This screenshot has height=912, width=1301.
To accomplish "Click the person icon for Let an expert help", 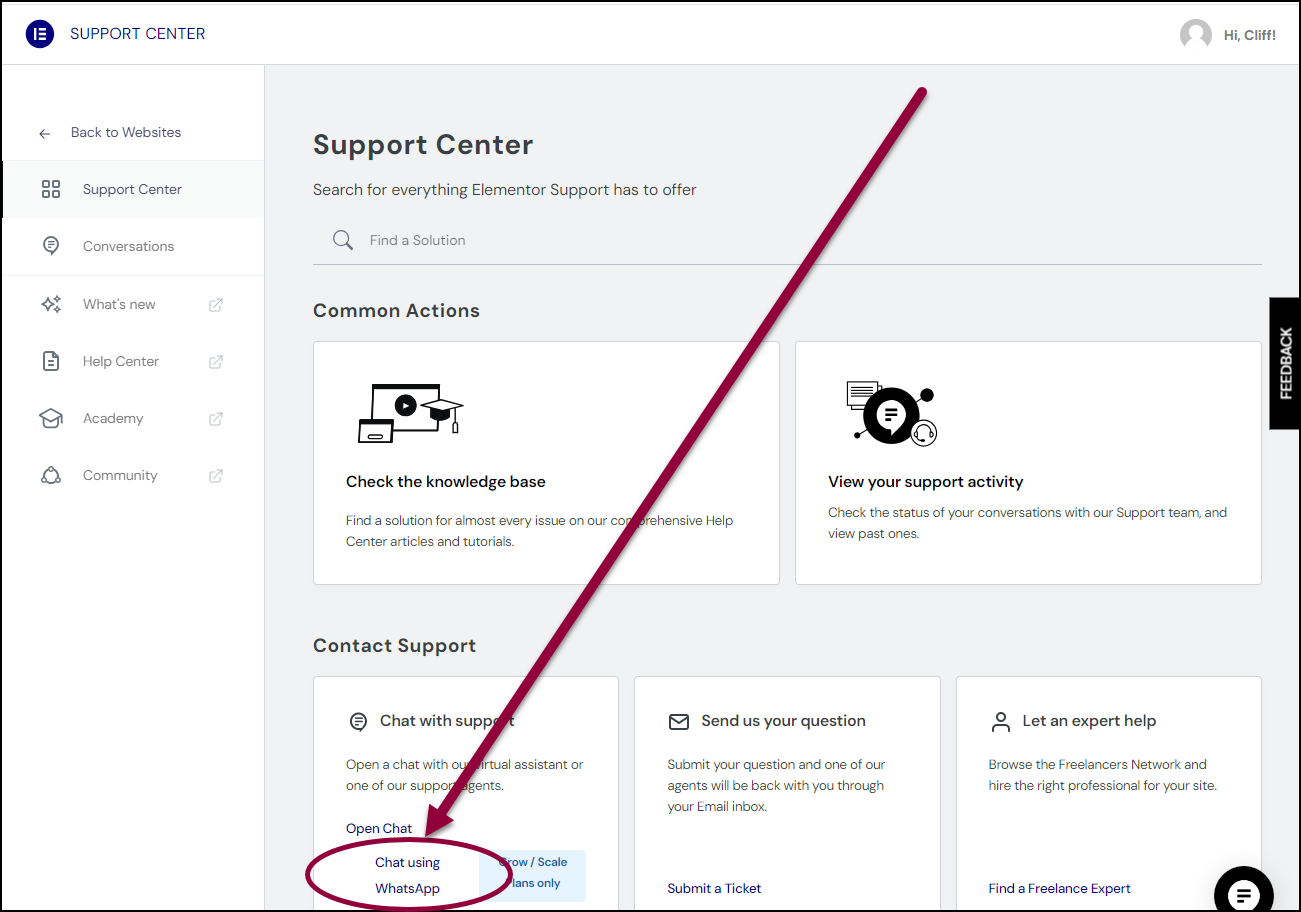I will (1000, 721).
